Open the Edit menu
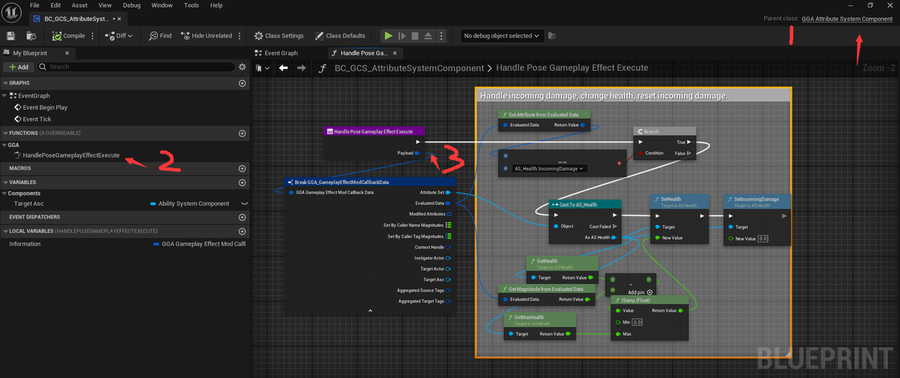900x378 pixels. 55,5
